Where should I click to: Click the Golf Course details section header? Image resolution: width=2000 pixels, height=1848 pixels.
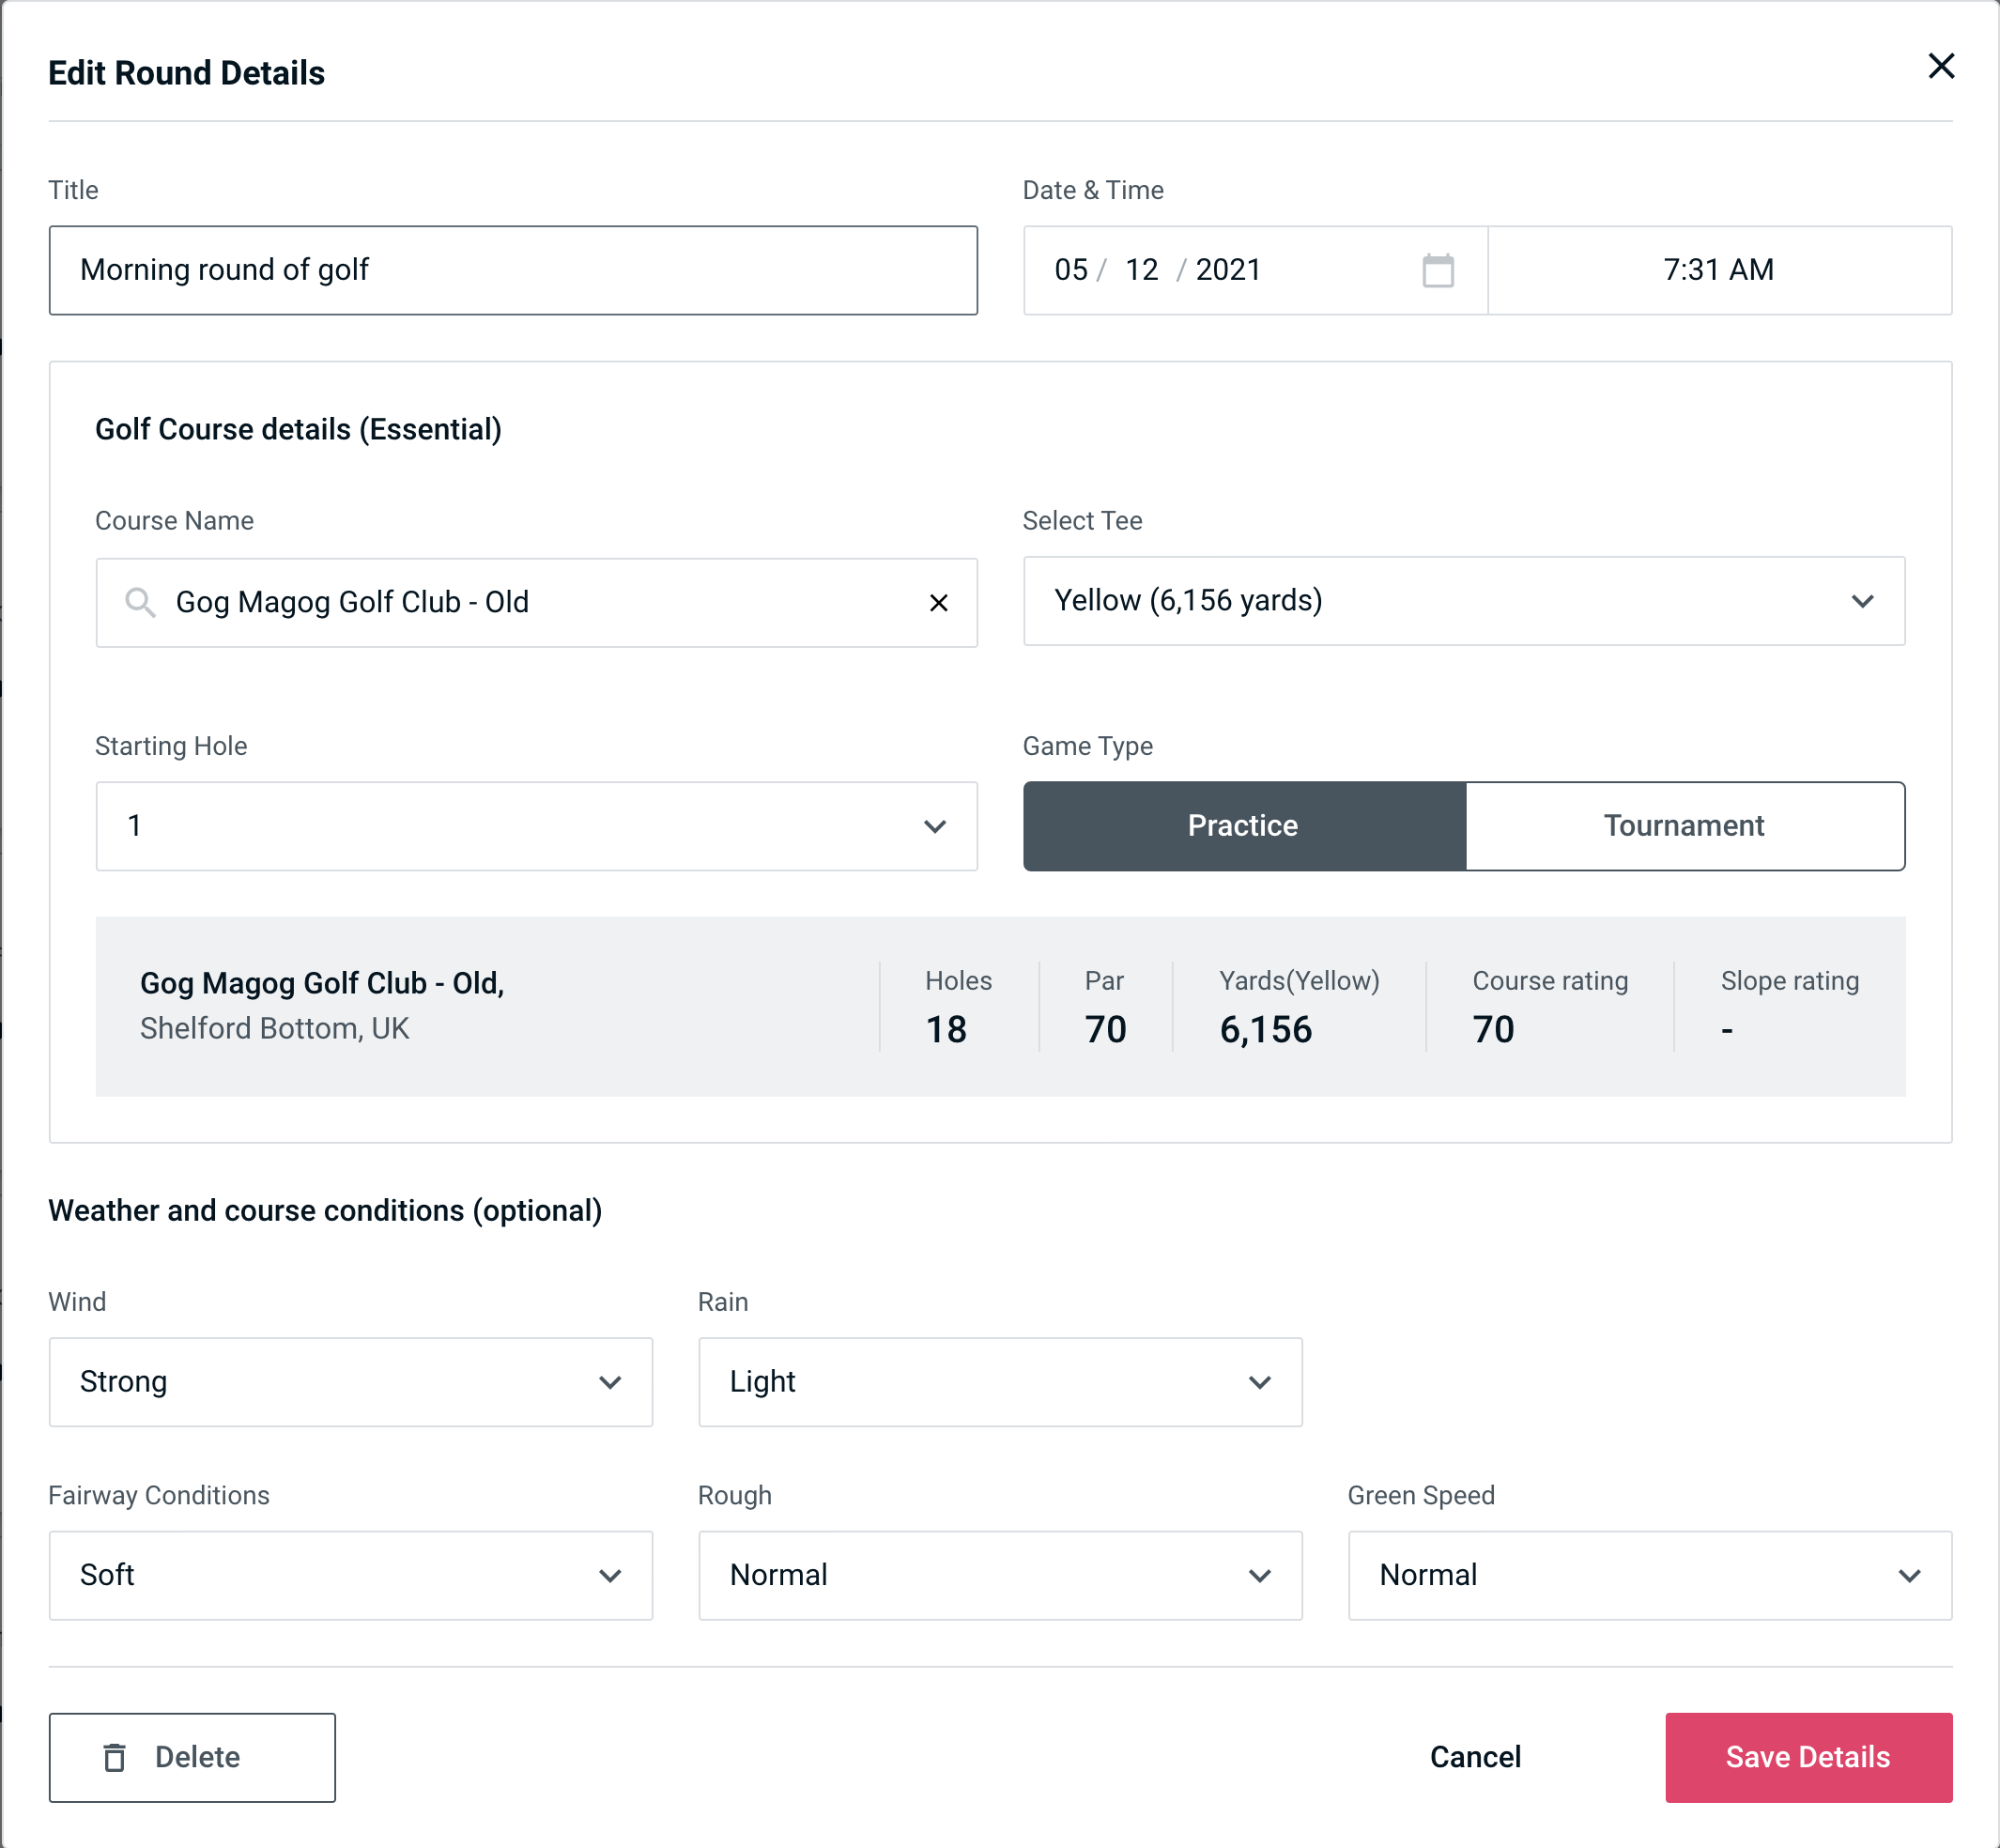[x=300, y=426]
